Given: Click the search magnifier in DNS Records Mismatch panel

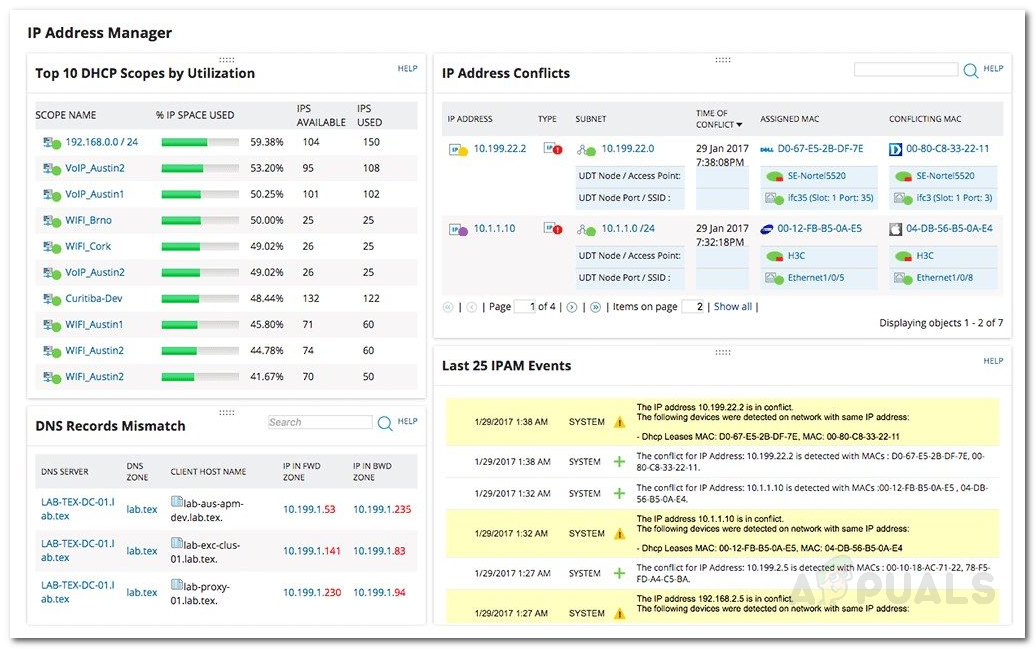Looking at the screenshot, I should [x=384, y=422].
